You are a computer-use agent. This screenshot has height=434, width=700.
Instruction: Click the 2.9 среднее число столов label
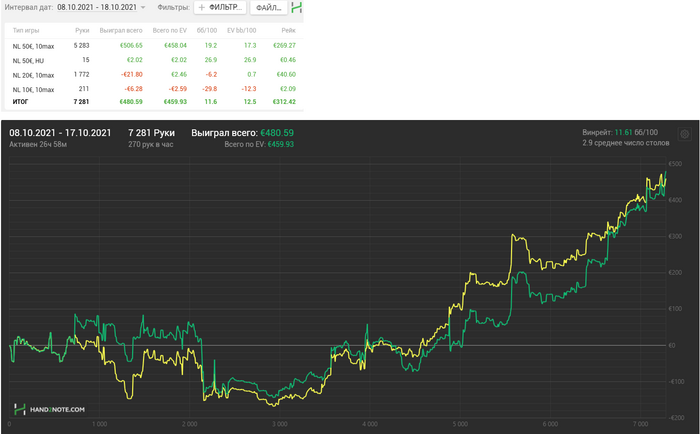click(625, 143)
